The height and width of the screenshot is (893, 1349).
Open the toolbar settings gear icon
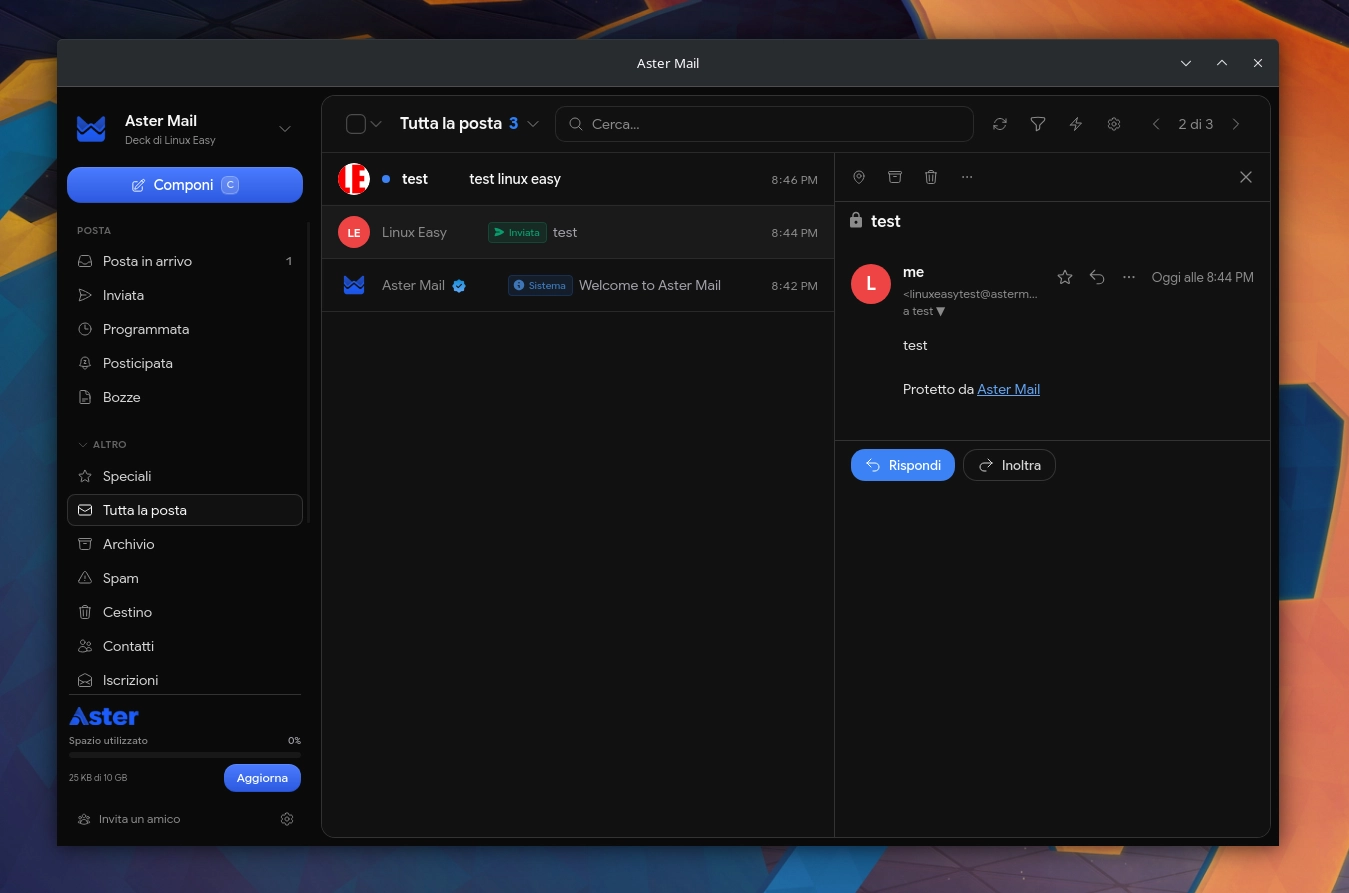(1114, 124)
